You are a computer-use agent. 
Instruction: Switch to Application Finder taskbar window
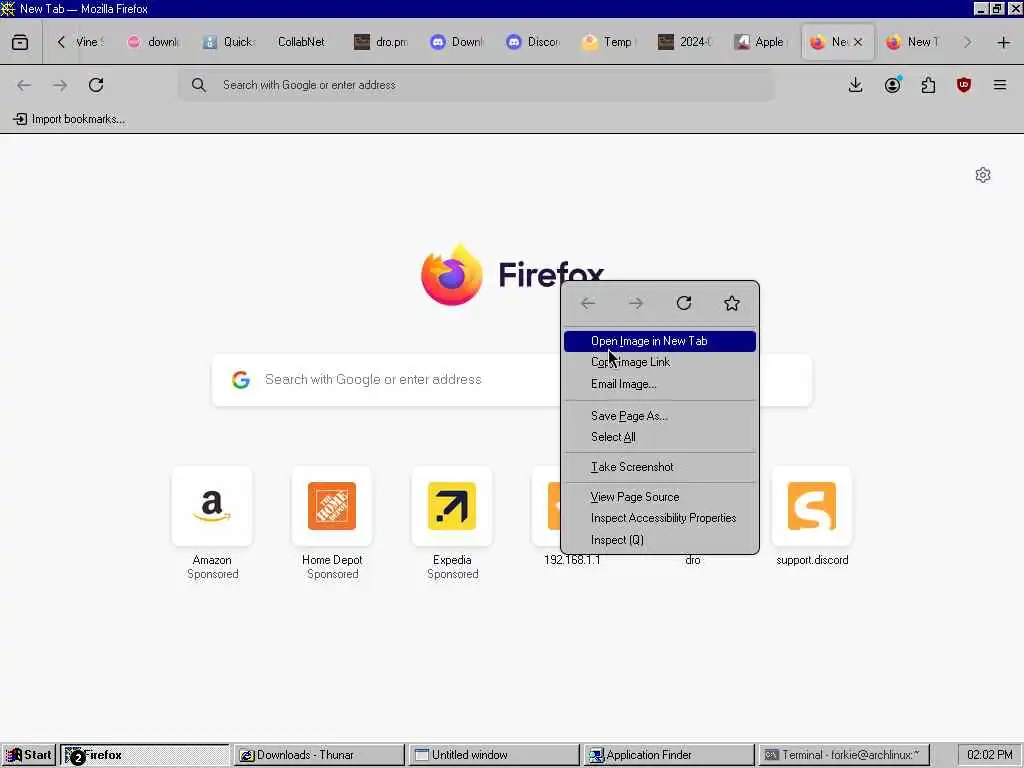pyautogui.click(x=669, y=755)
